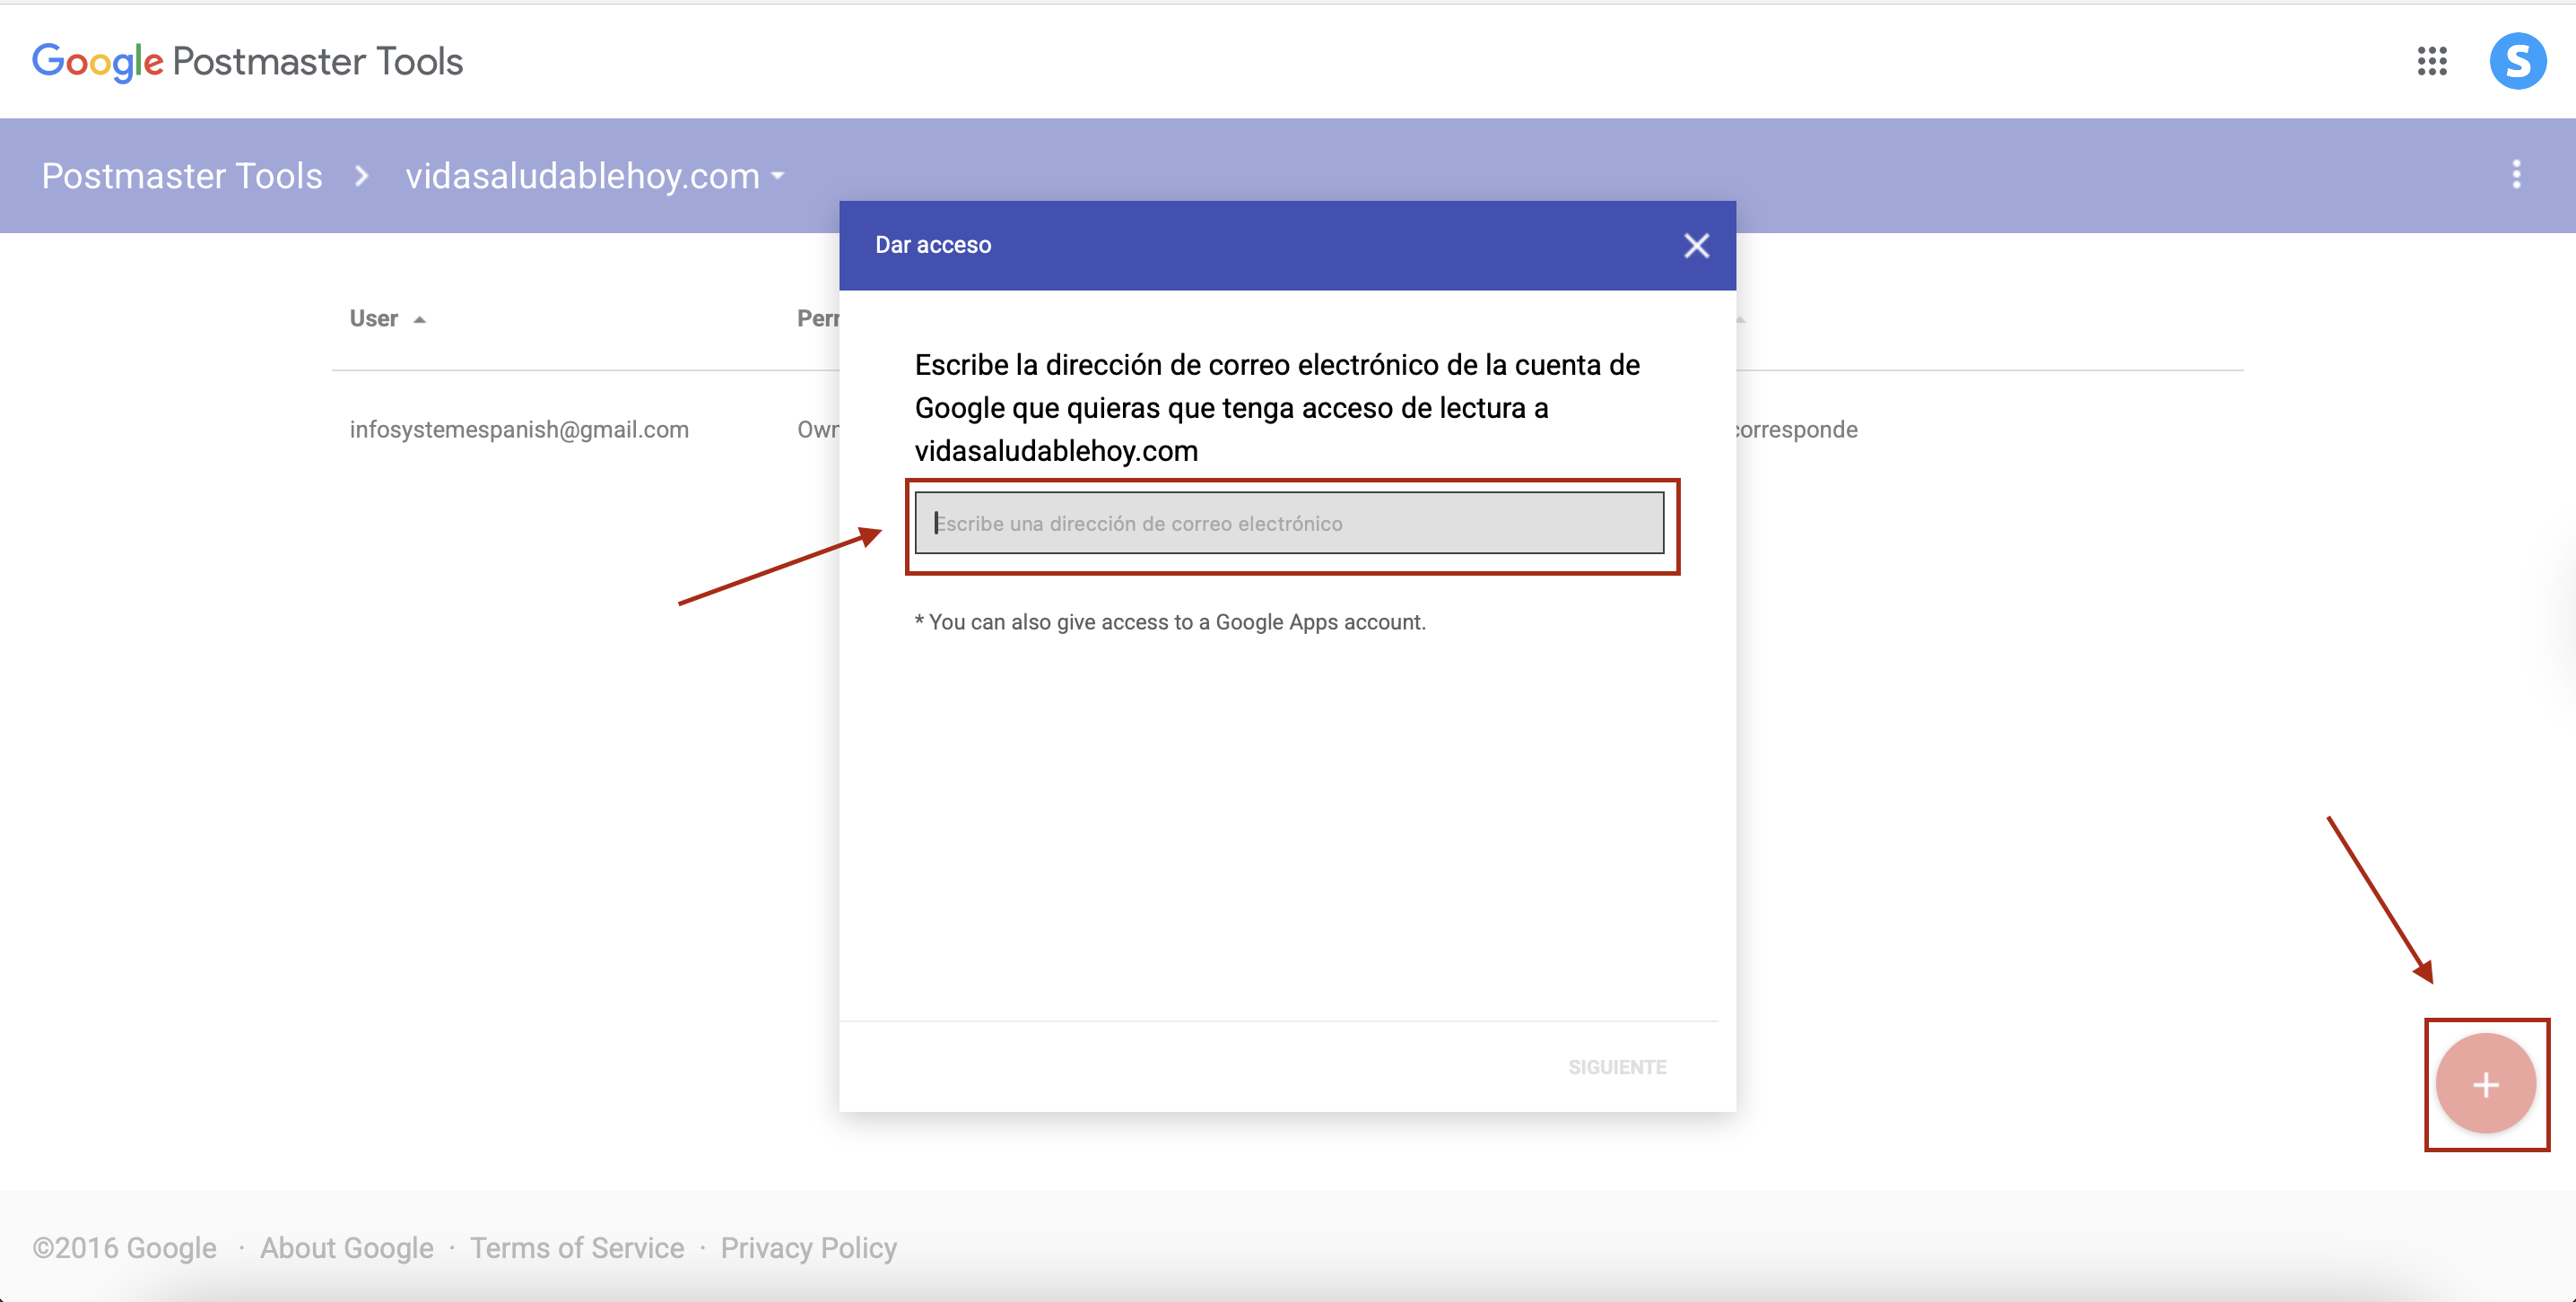Image resolution: width=2576 pixels, height=1302 pixels.
Task: Select the infosystemespanish@gmail.com user row
Action: click(519, 430)
